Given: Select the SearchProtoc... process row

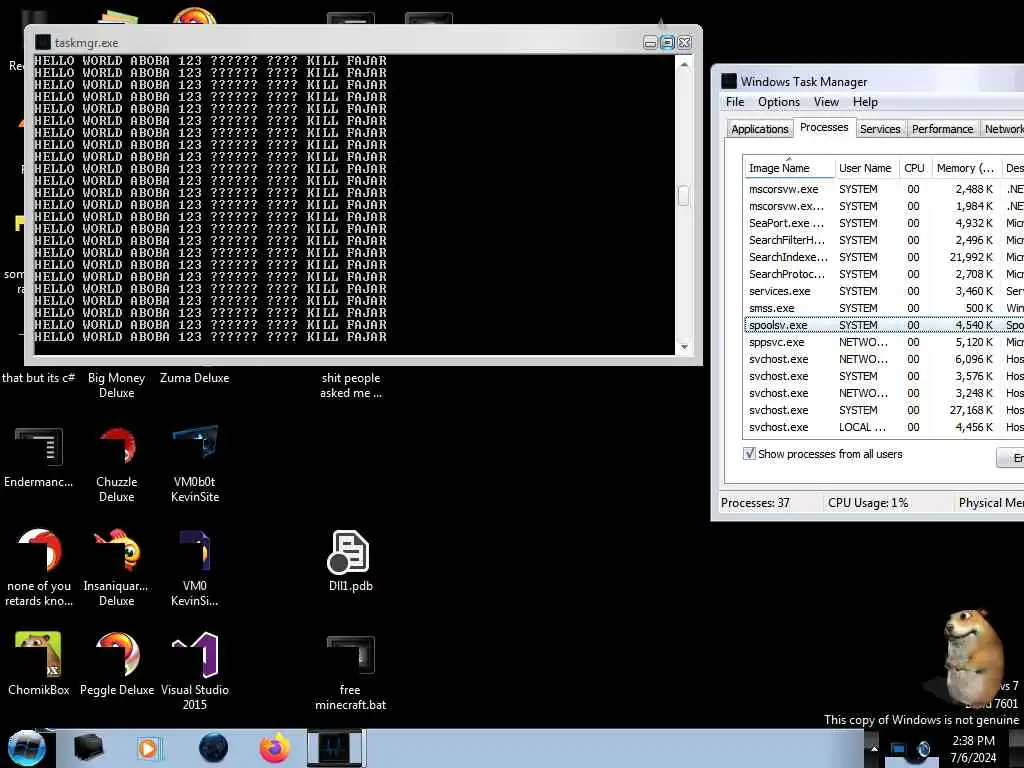Looking at the screenshot, I should (x=884, y=274).
